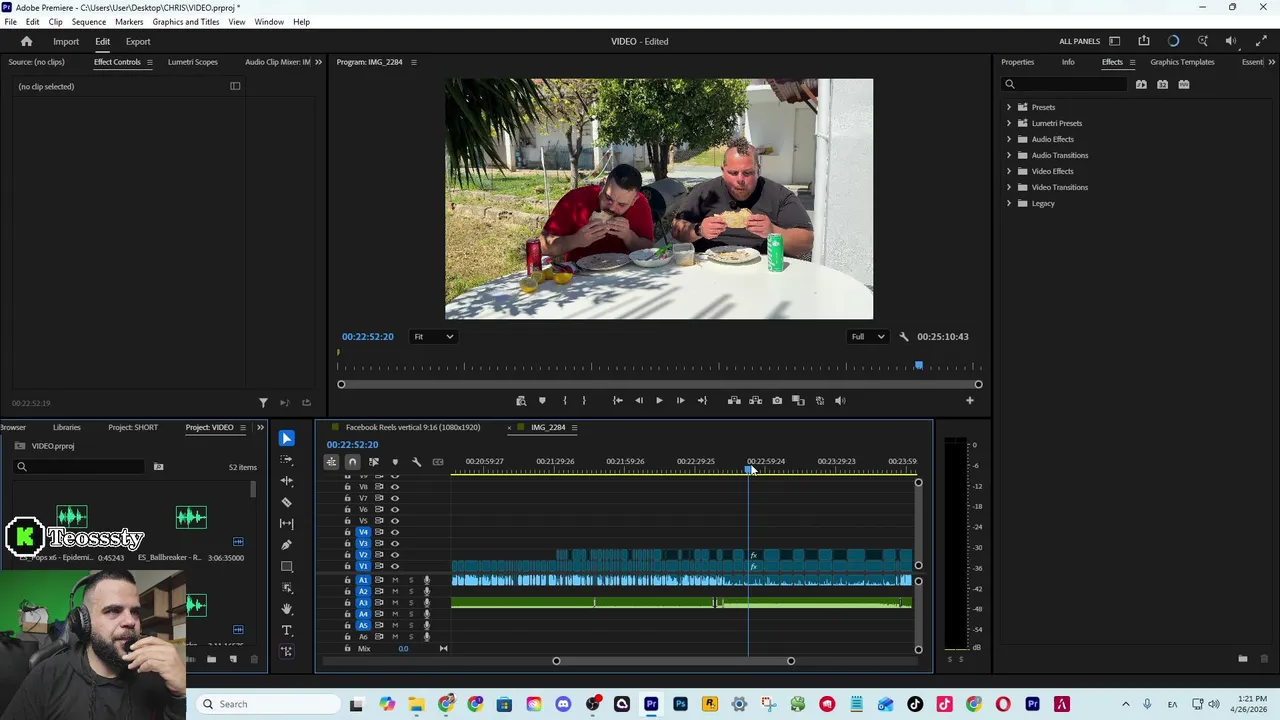Viewport: 1280px width, 720px height.
Task: Expand the Presets folder
Action: [1009, 107]
